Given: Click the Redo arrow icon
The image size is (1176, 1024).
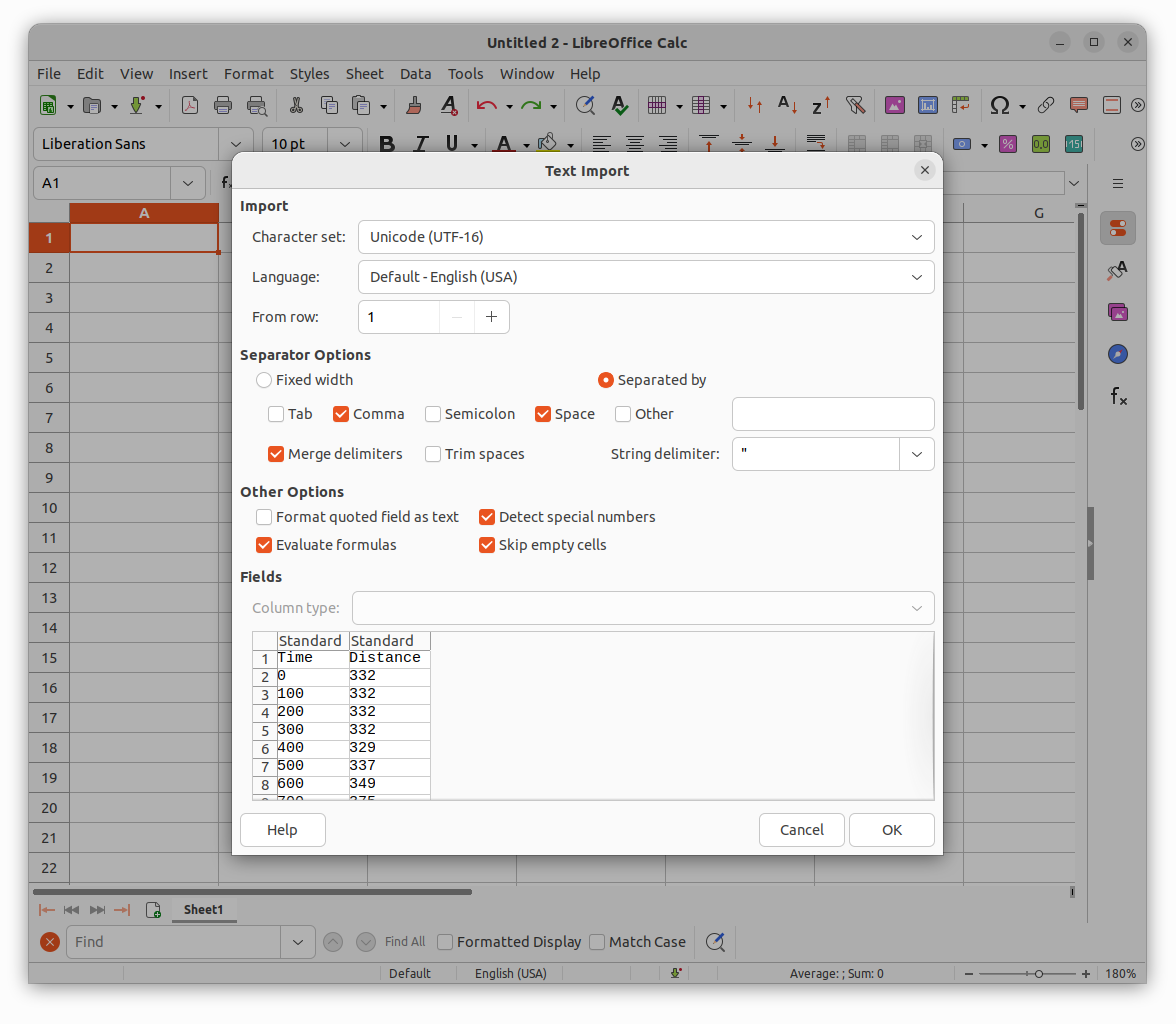Looking at the screenshot, I should tap(531, 106).
